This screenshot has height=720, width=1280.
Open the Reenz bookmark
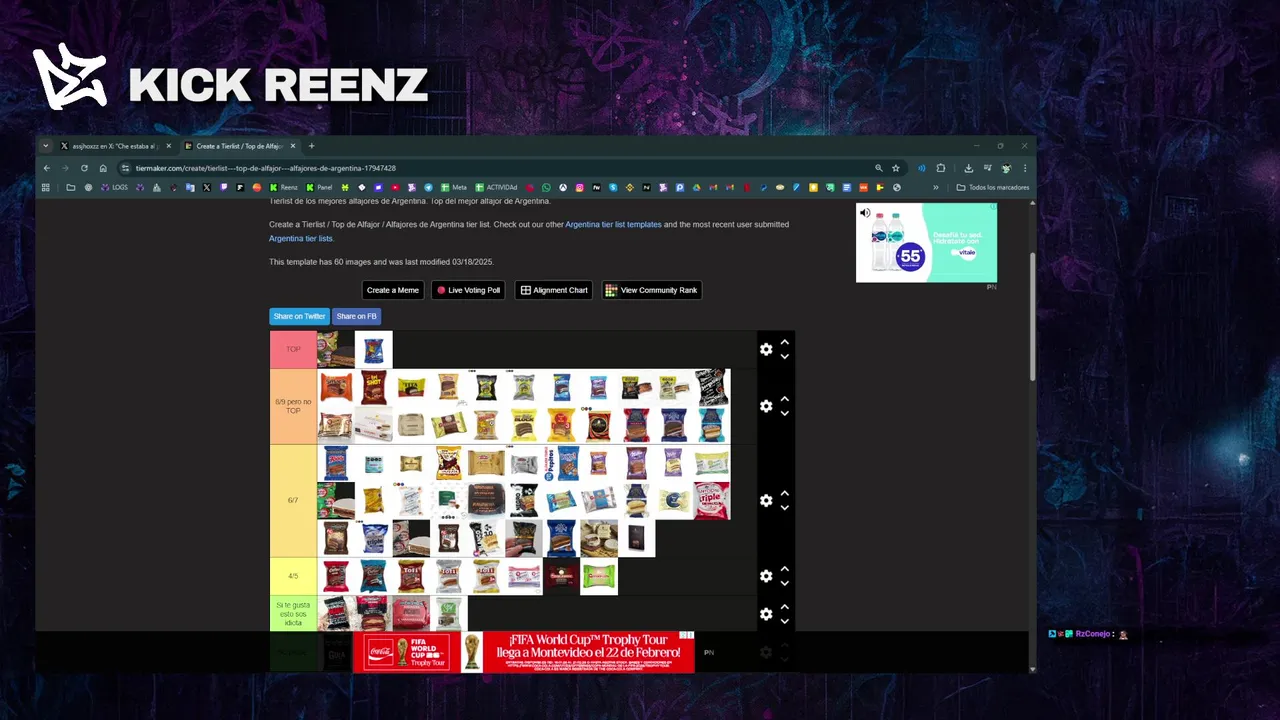283,187
